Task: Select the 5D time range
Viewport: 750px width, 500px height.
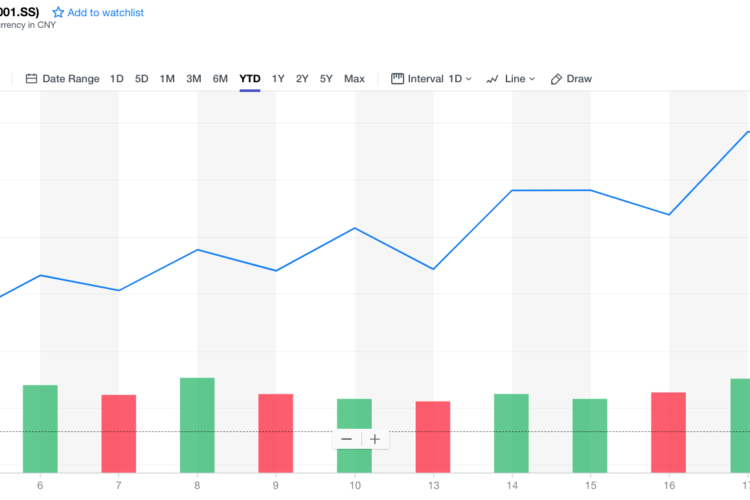Action: point(142,79)
